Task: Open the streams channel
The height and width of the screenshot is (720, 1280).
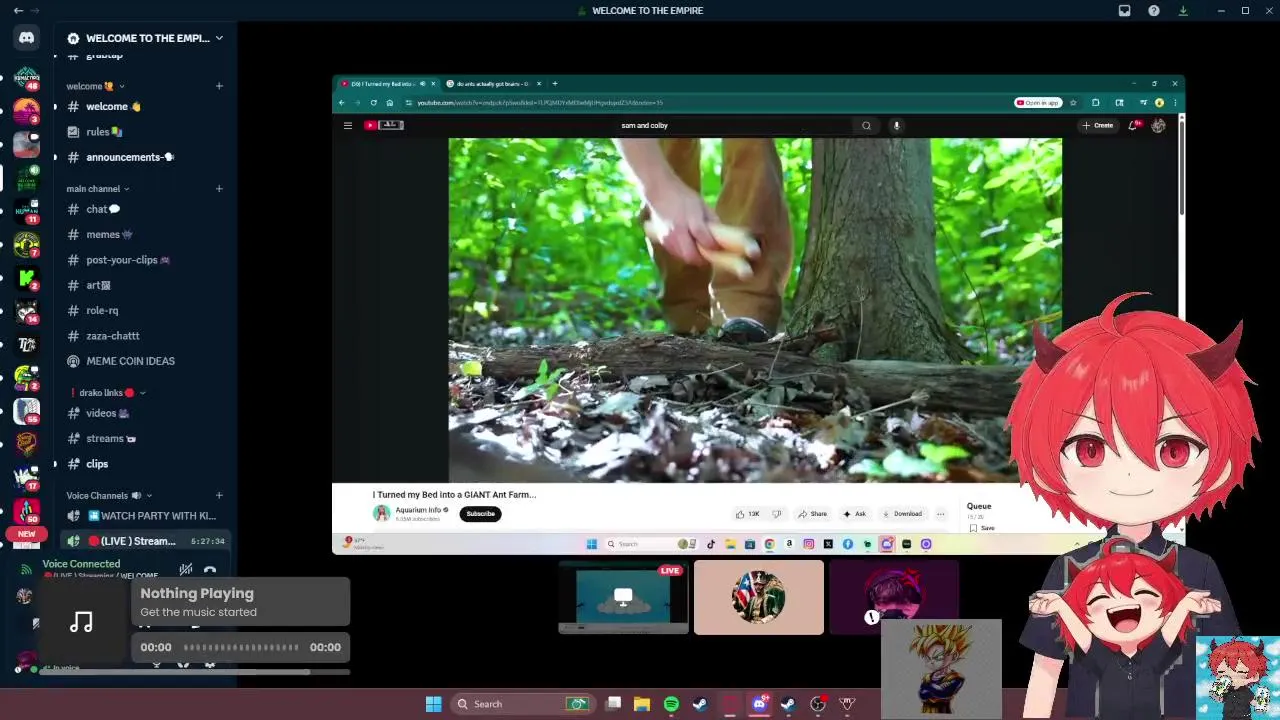Action: click(x=145, y=438)
